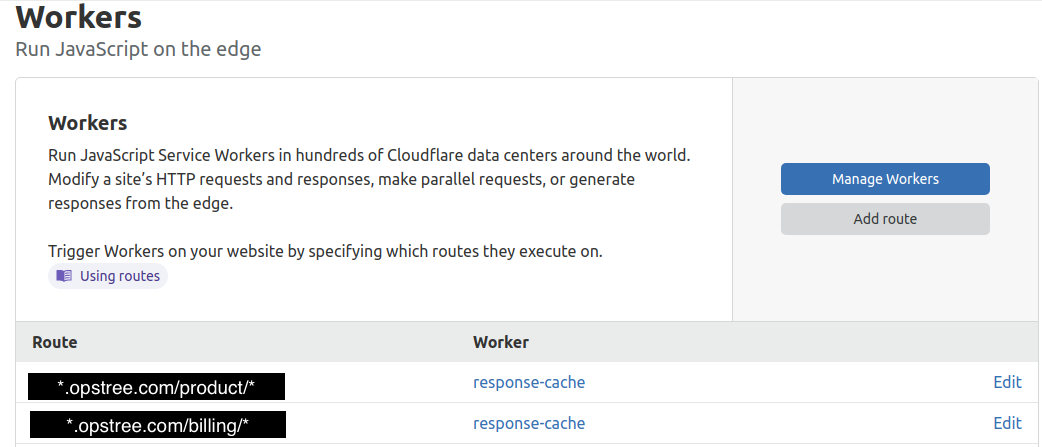This screenshot has width=1042, height=447.
Task: Click the Route column header
Action: tap(55, 342)
